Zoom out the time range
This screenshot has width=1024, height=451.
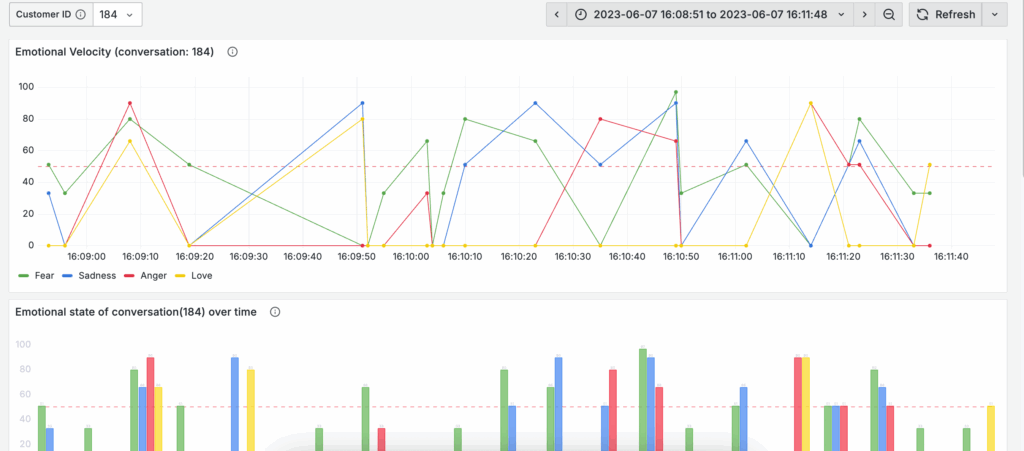click(x=889, y=15)
